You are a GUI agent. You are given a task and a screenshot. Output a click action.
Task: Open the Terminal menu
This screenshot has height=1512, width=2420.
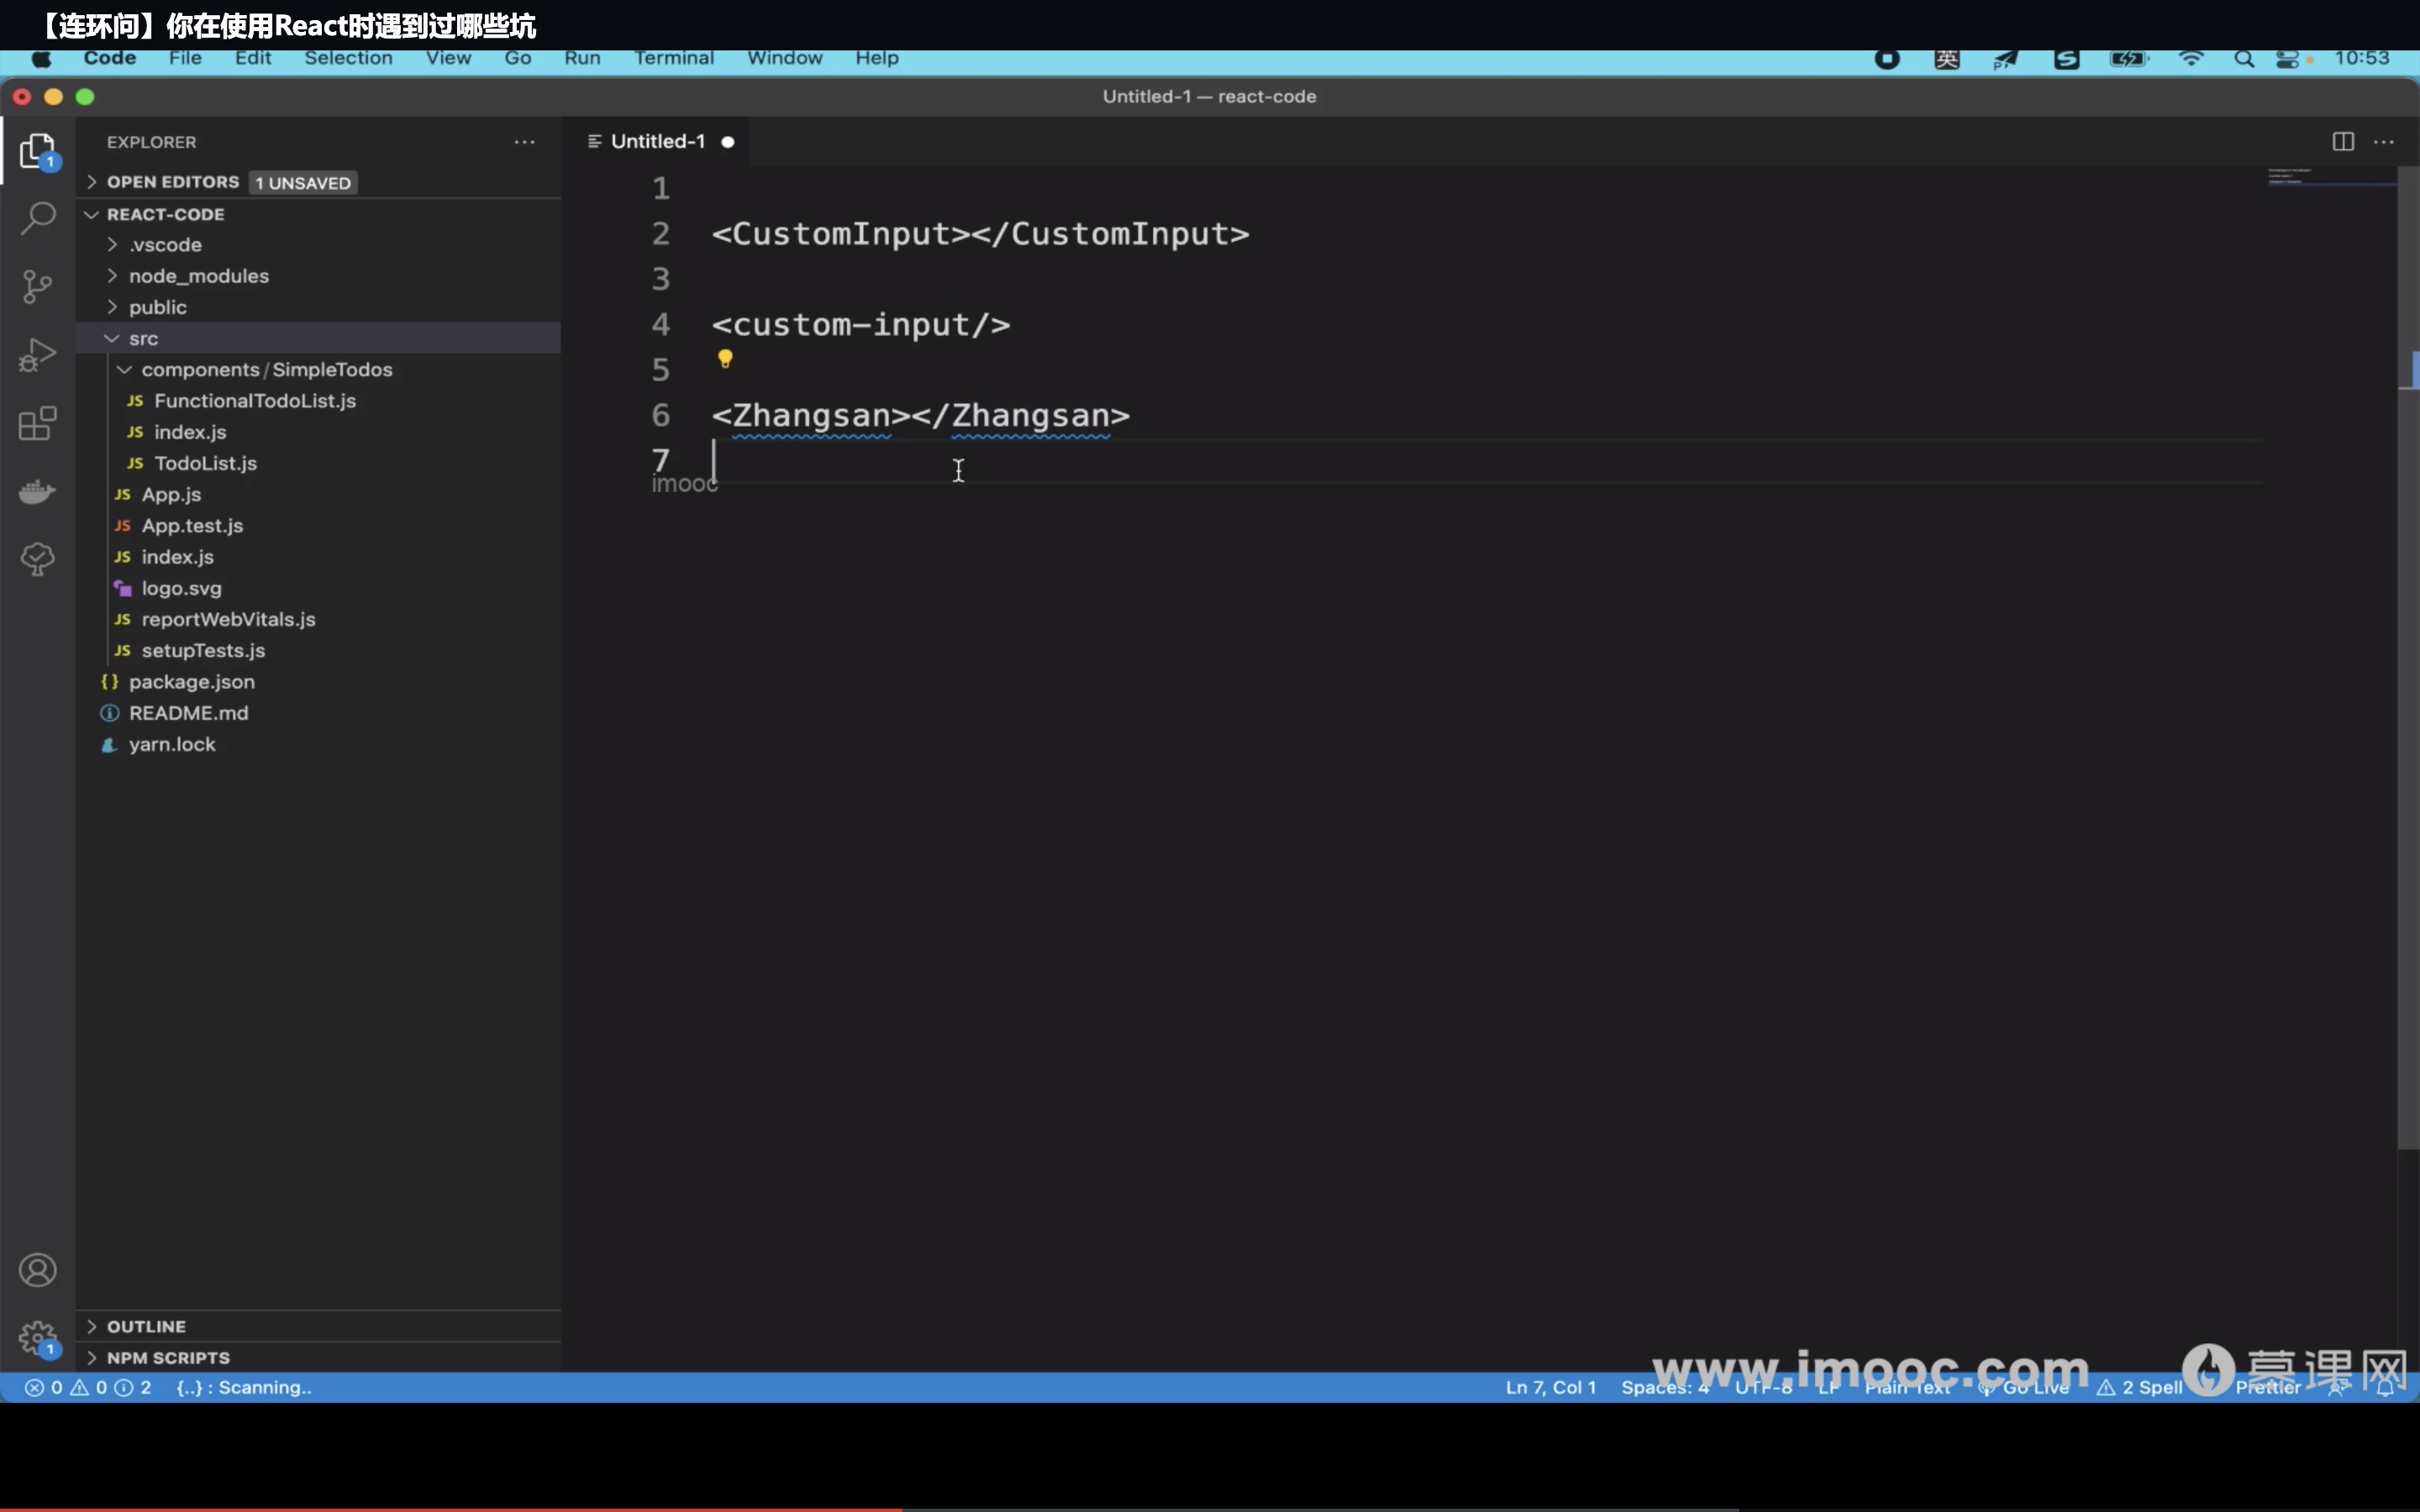tap(673, 58)
